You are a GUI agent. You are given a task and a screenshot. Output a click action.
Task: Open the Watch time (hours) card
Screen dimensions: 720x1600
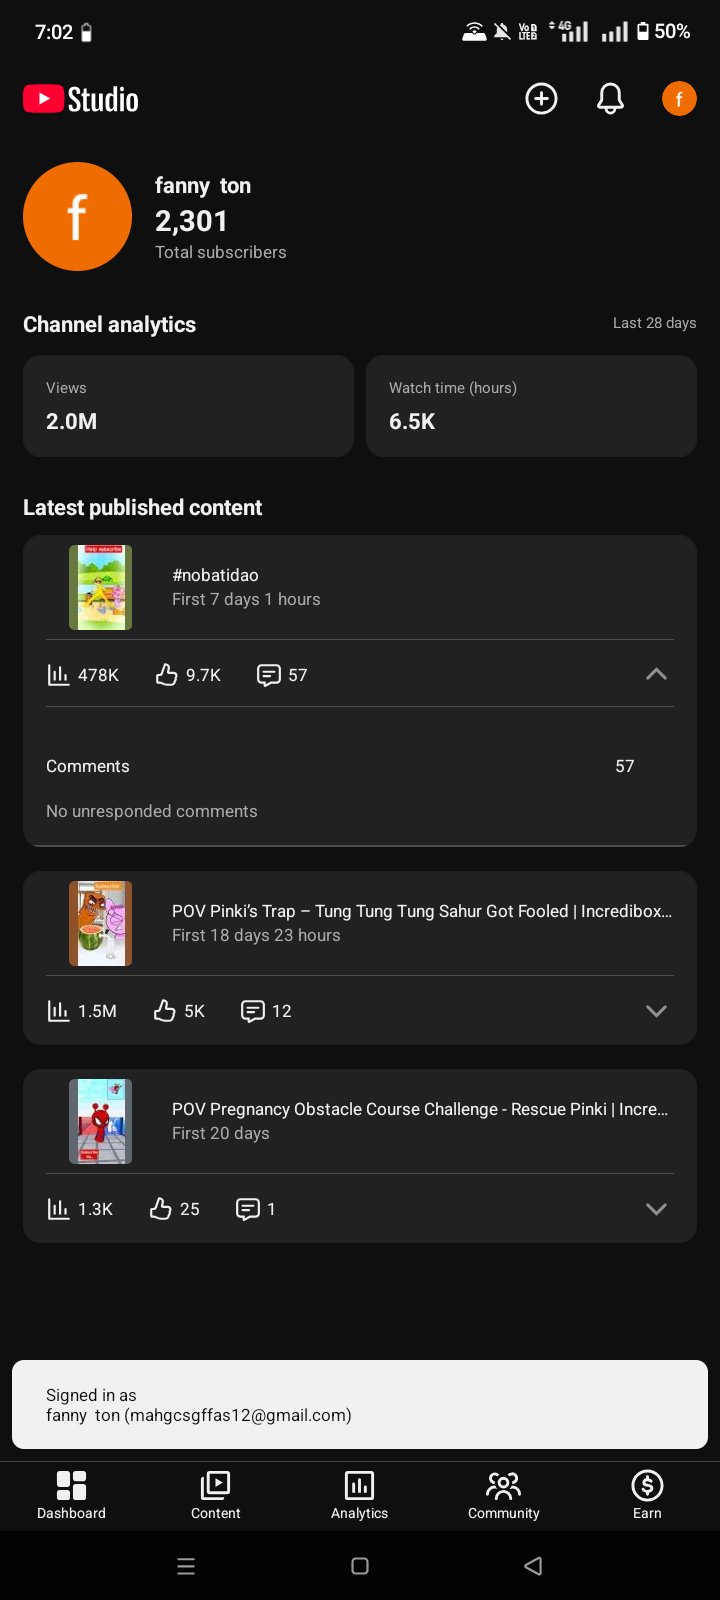coord(531,406)
